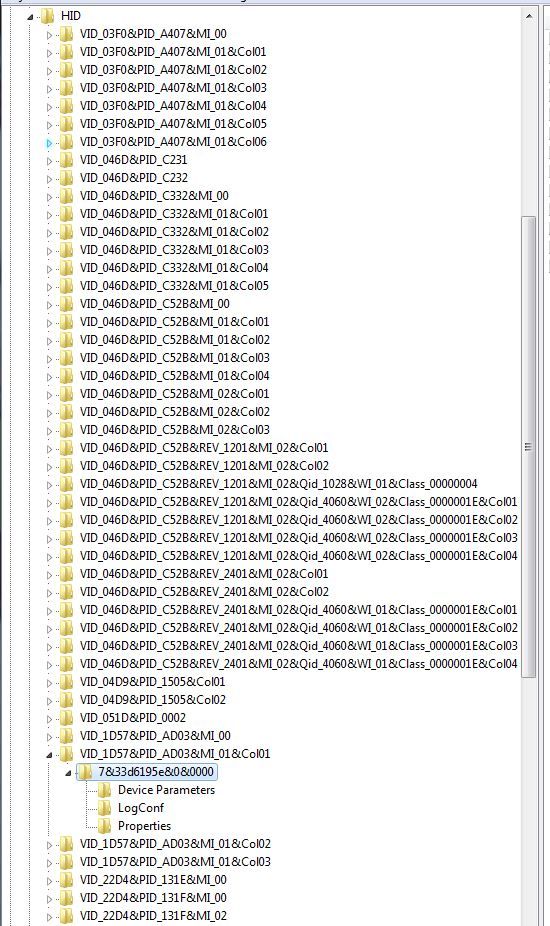This screenshot has width=550, height=926.
Task: Click folder icon of VID_046D&PID_C232
Action: (66, 177)
